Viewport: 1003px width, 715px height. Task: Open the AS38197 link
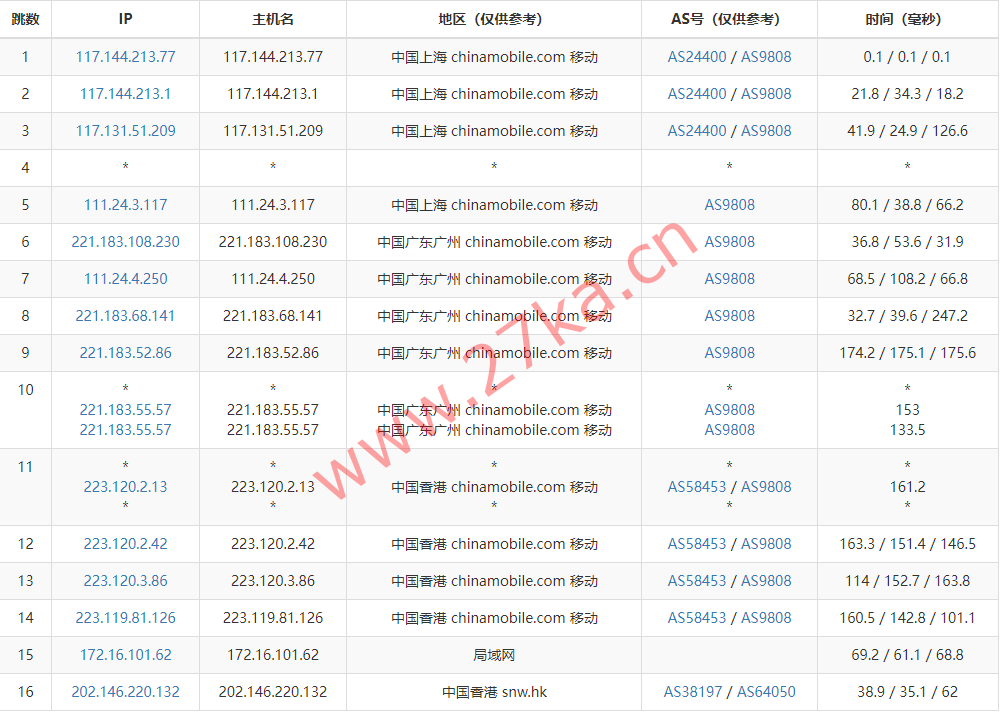tap(693, 692)
